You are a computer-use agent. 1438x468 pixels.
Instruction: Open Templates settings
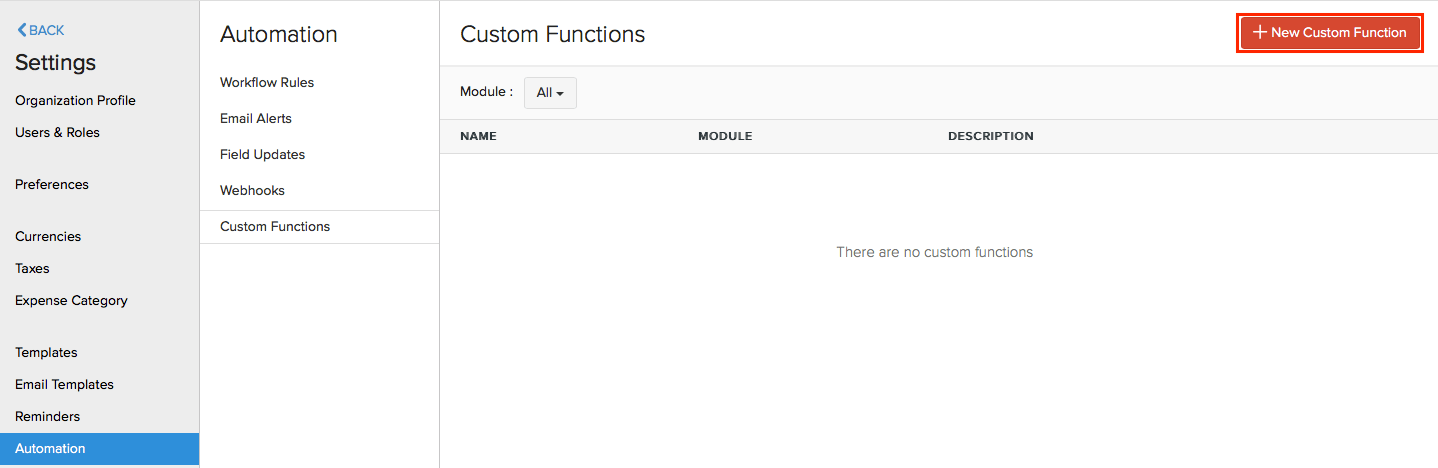46,352
